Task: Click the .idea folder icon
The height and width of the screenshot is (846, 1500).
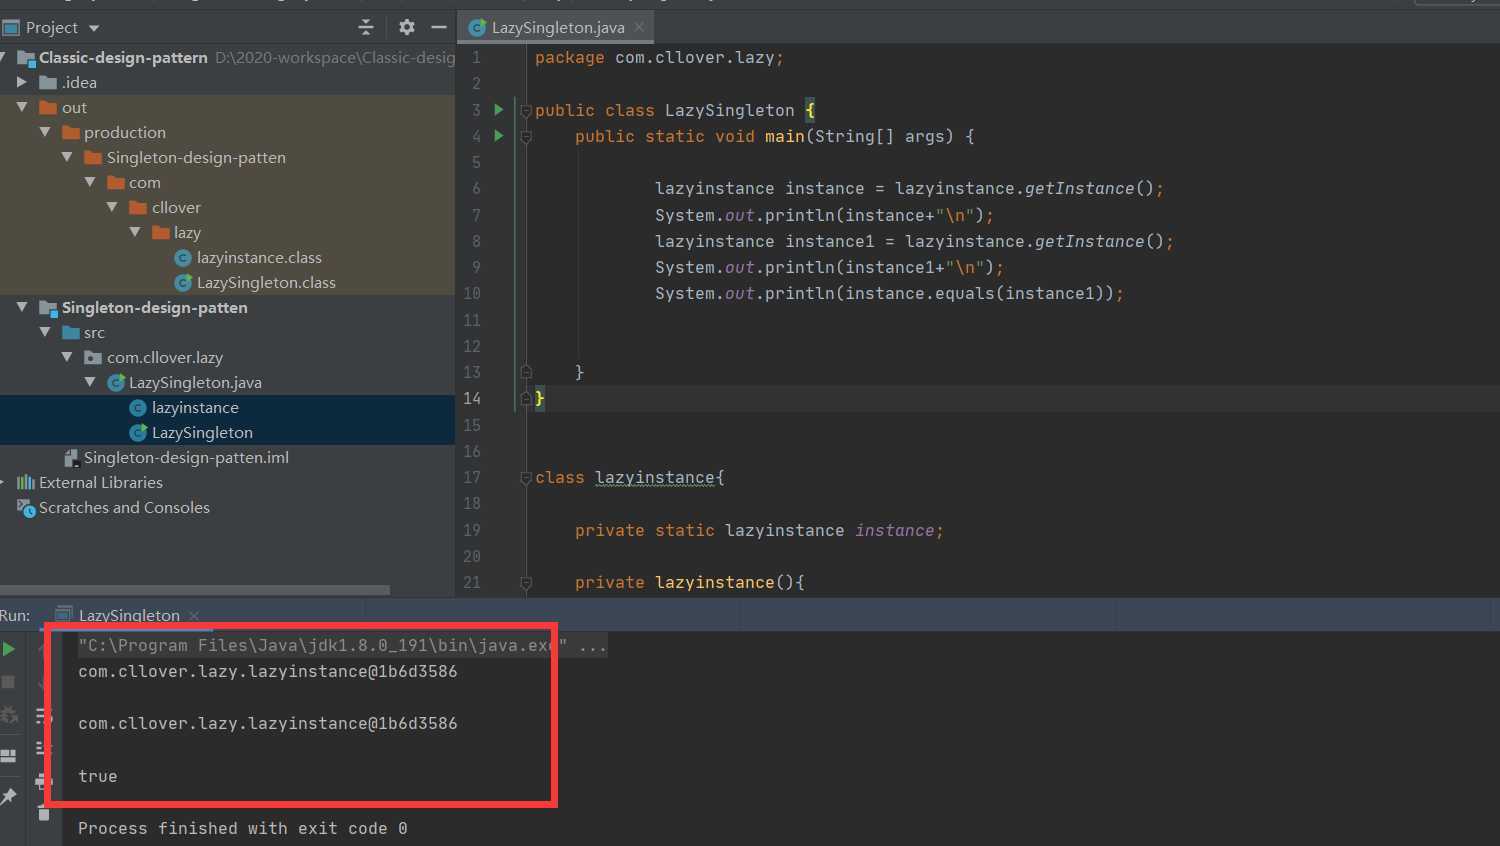Action: 48,83
